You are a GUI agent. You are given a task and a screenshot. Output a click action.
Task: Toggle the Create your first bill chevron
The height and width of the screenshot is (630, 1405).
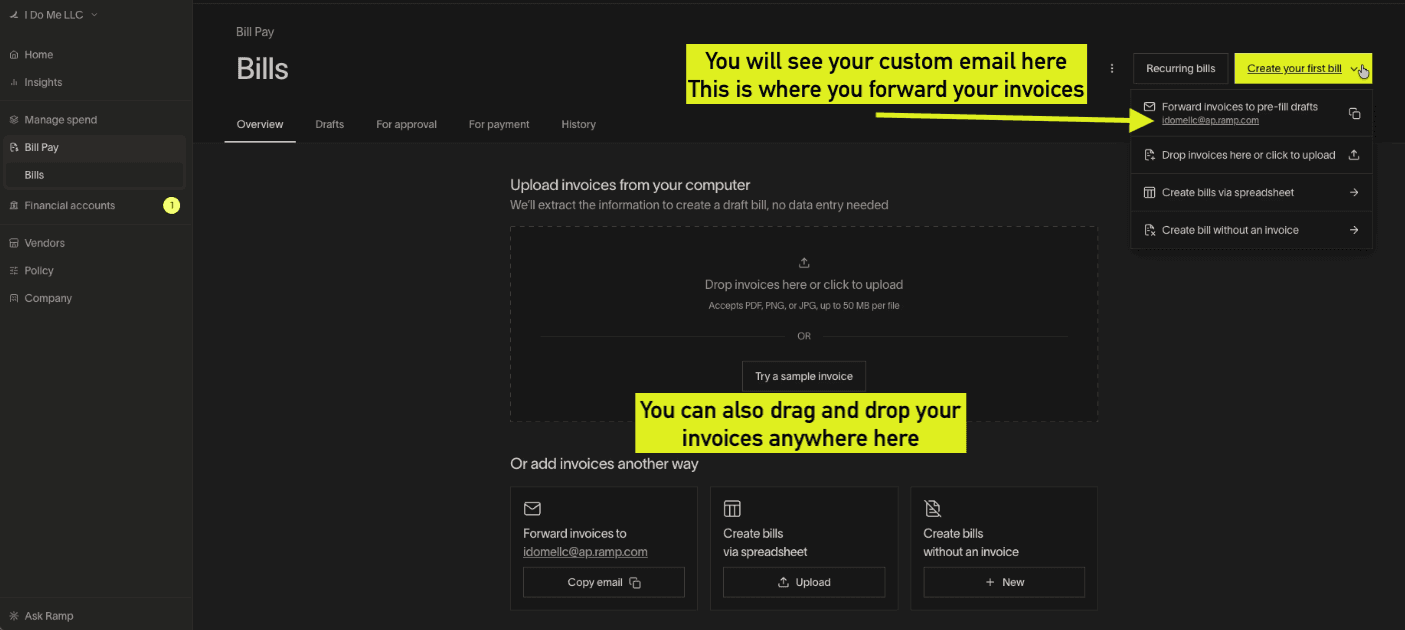click(1356, 68)
